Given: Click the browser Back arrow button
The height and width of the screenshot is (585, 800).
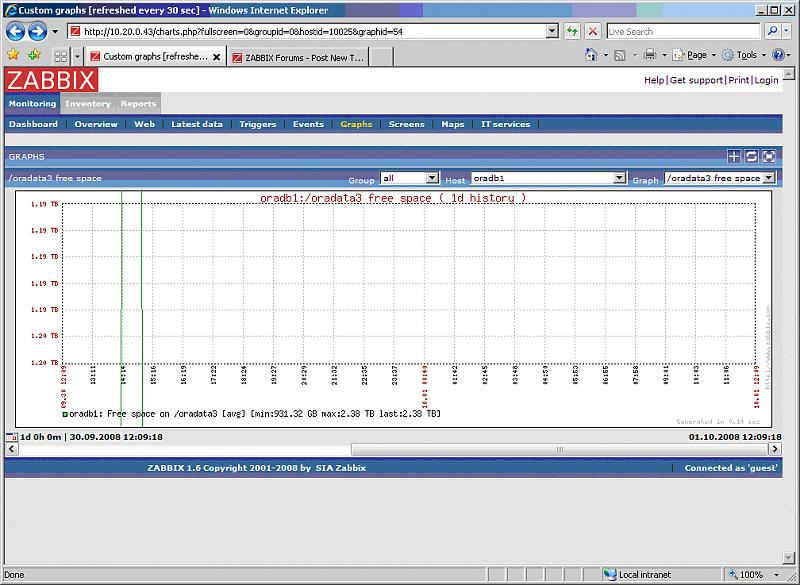Looking at the screenshot, I should click(x=16, y=31).
